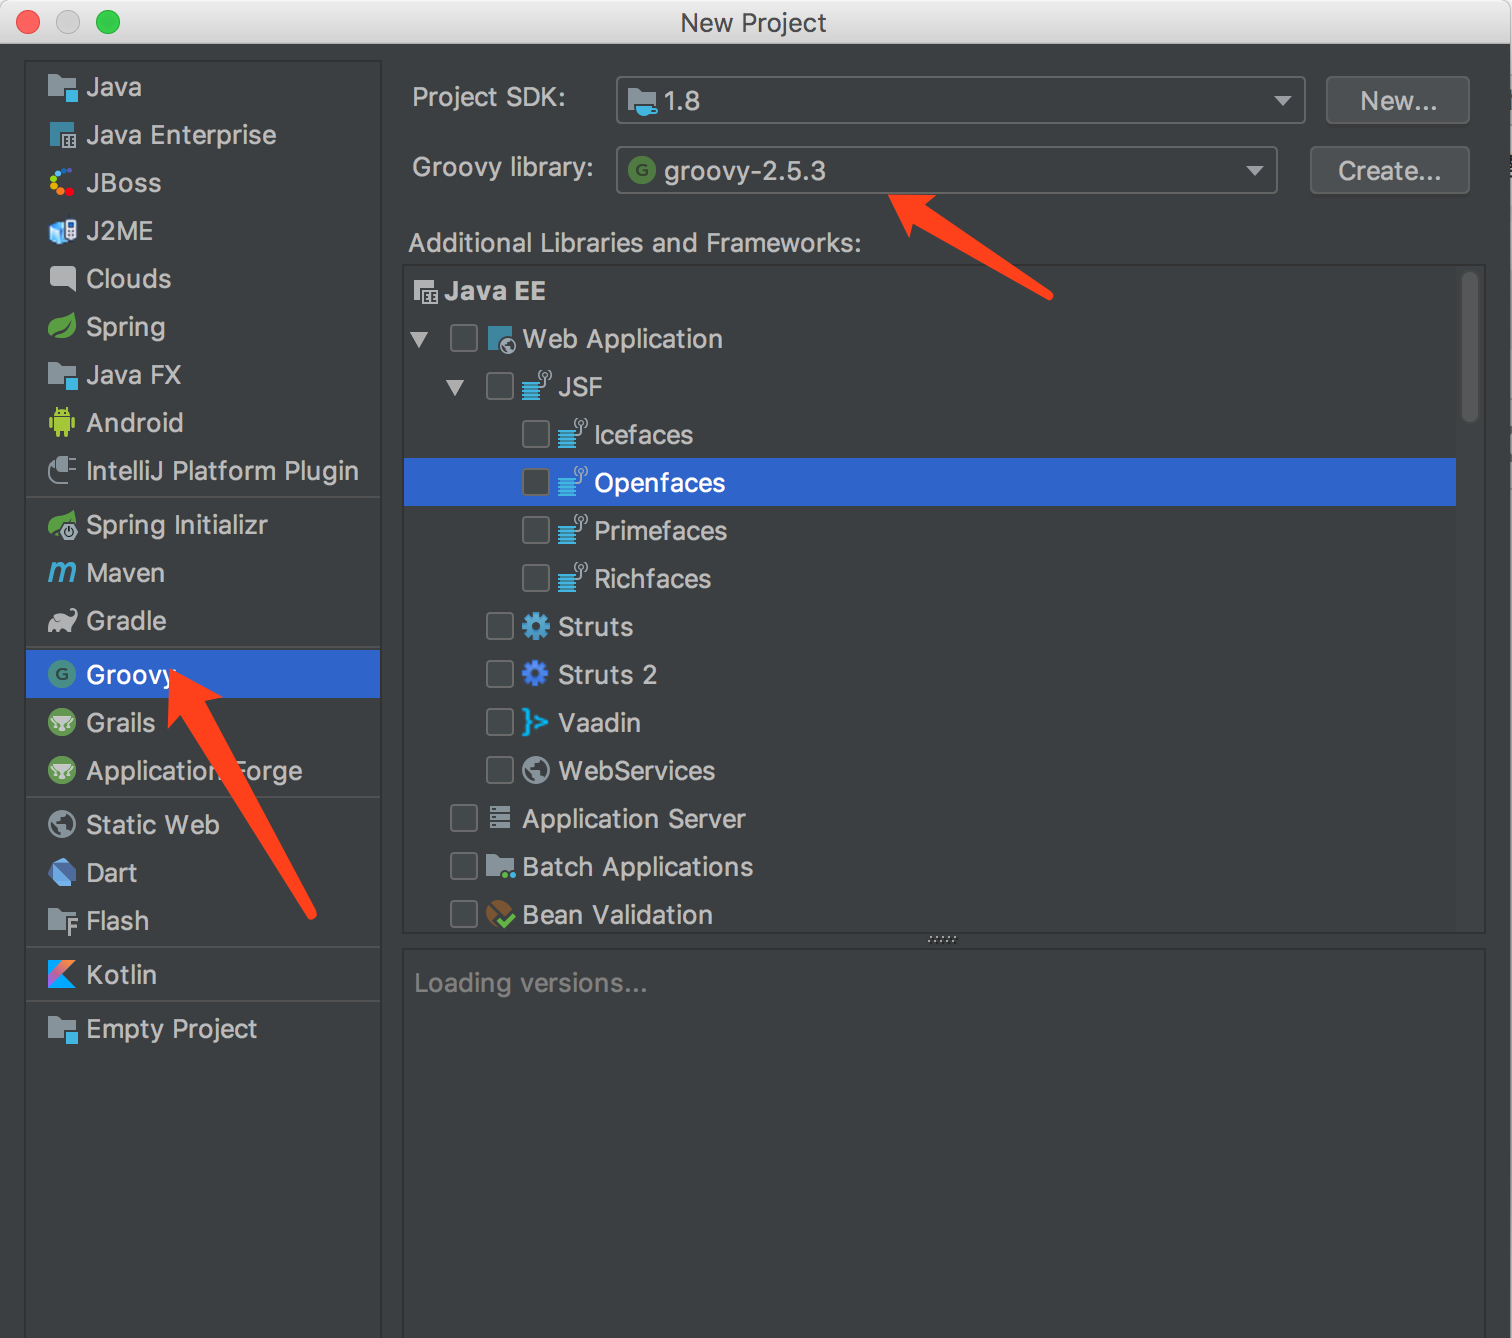
Task: Enable the Struts 2 checkbox
Action: pos(499,674)
